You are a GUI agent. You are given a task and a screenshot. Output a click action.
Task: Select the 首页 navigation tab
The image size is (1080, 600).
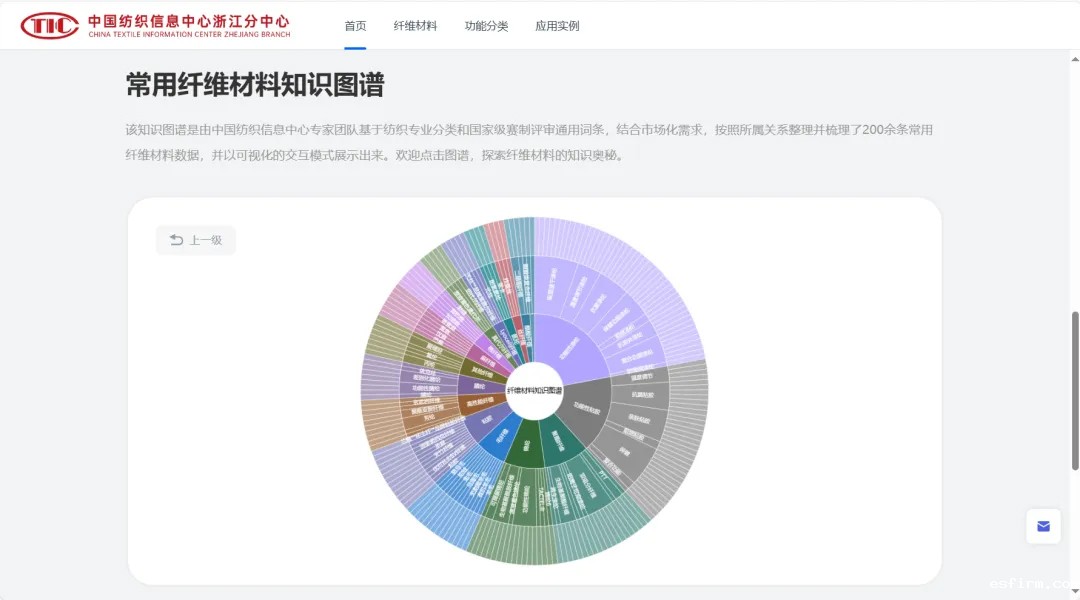point(355,26)
